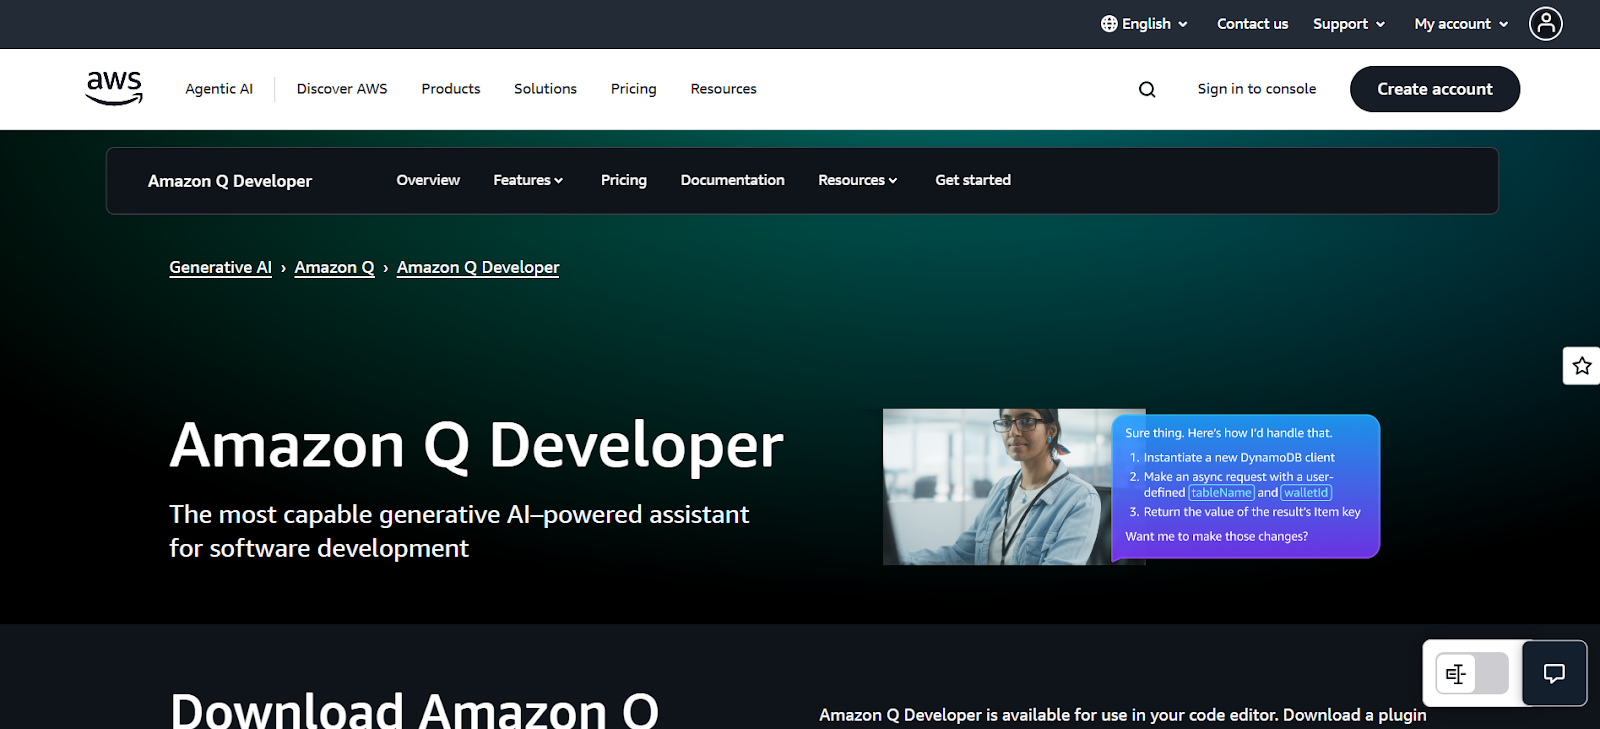Follow the Amazon Q breadcrumb link
1600x729 pixels.
(x=334, y=267)
